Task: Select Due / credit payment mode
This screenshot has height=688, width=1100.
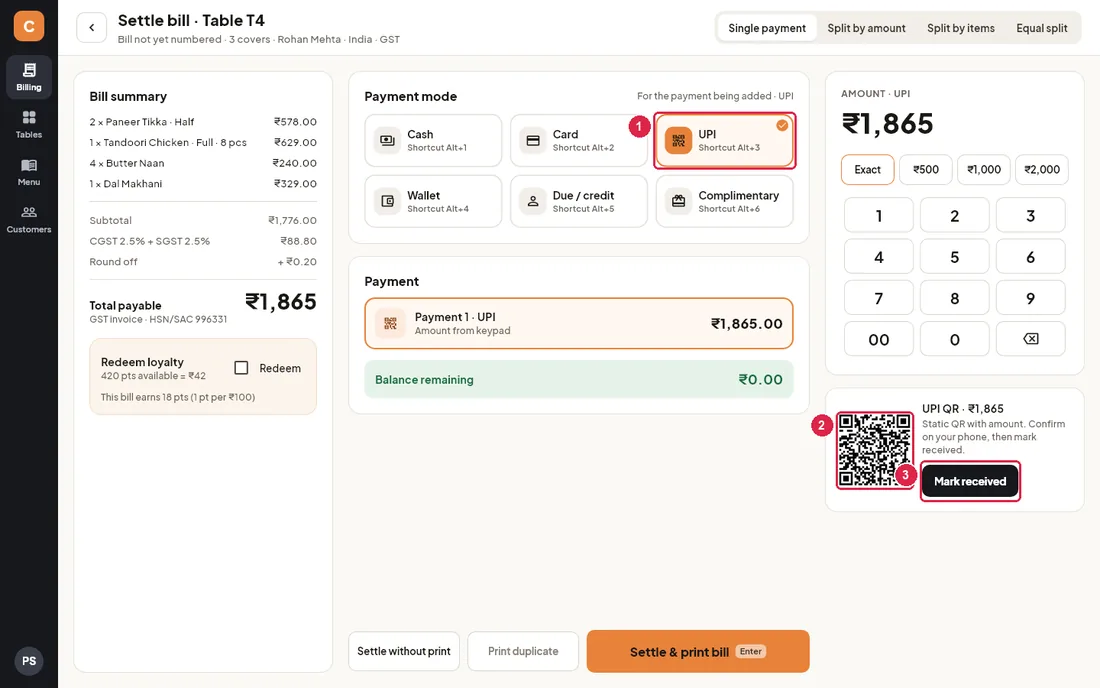Action: (x=578, y=201)
